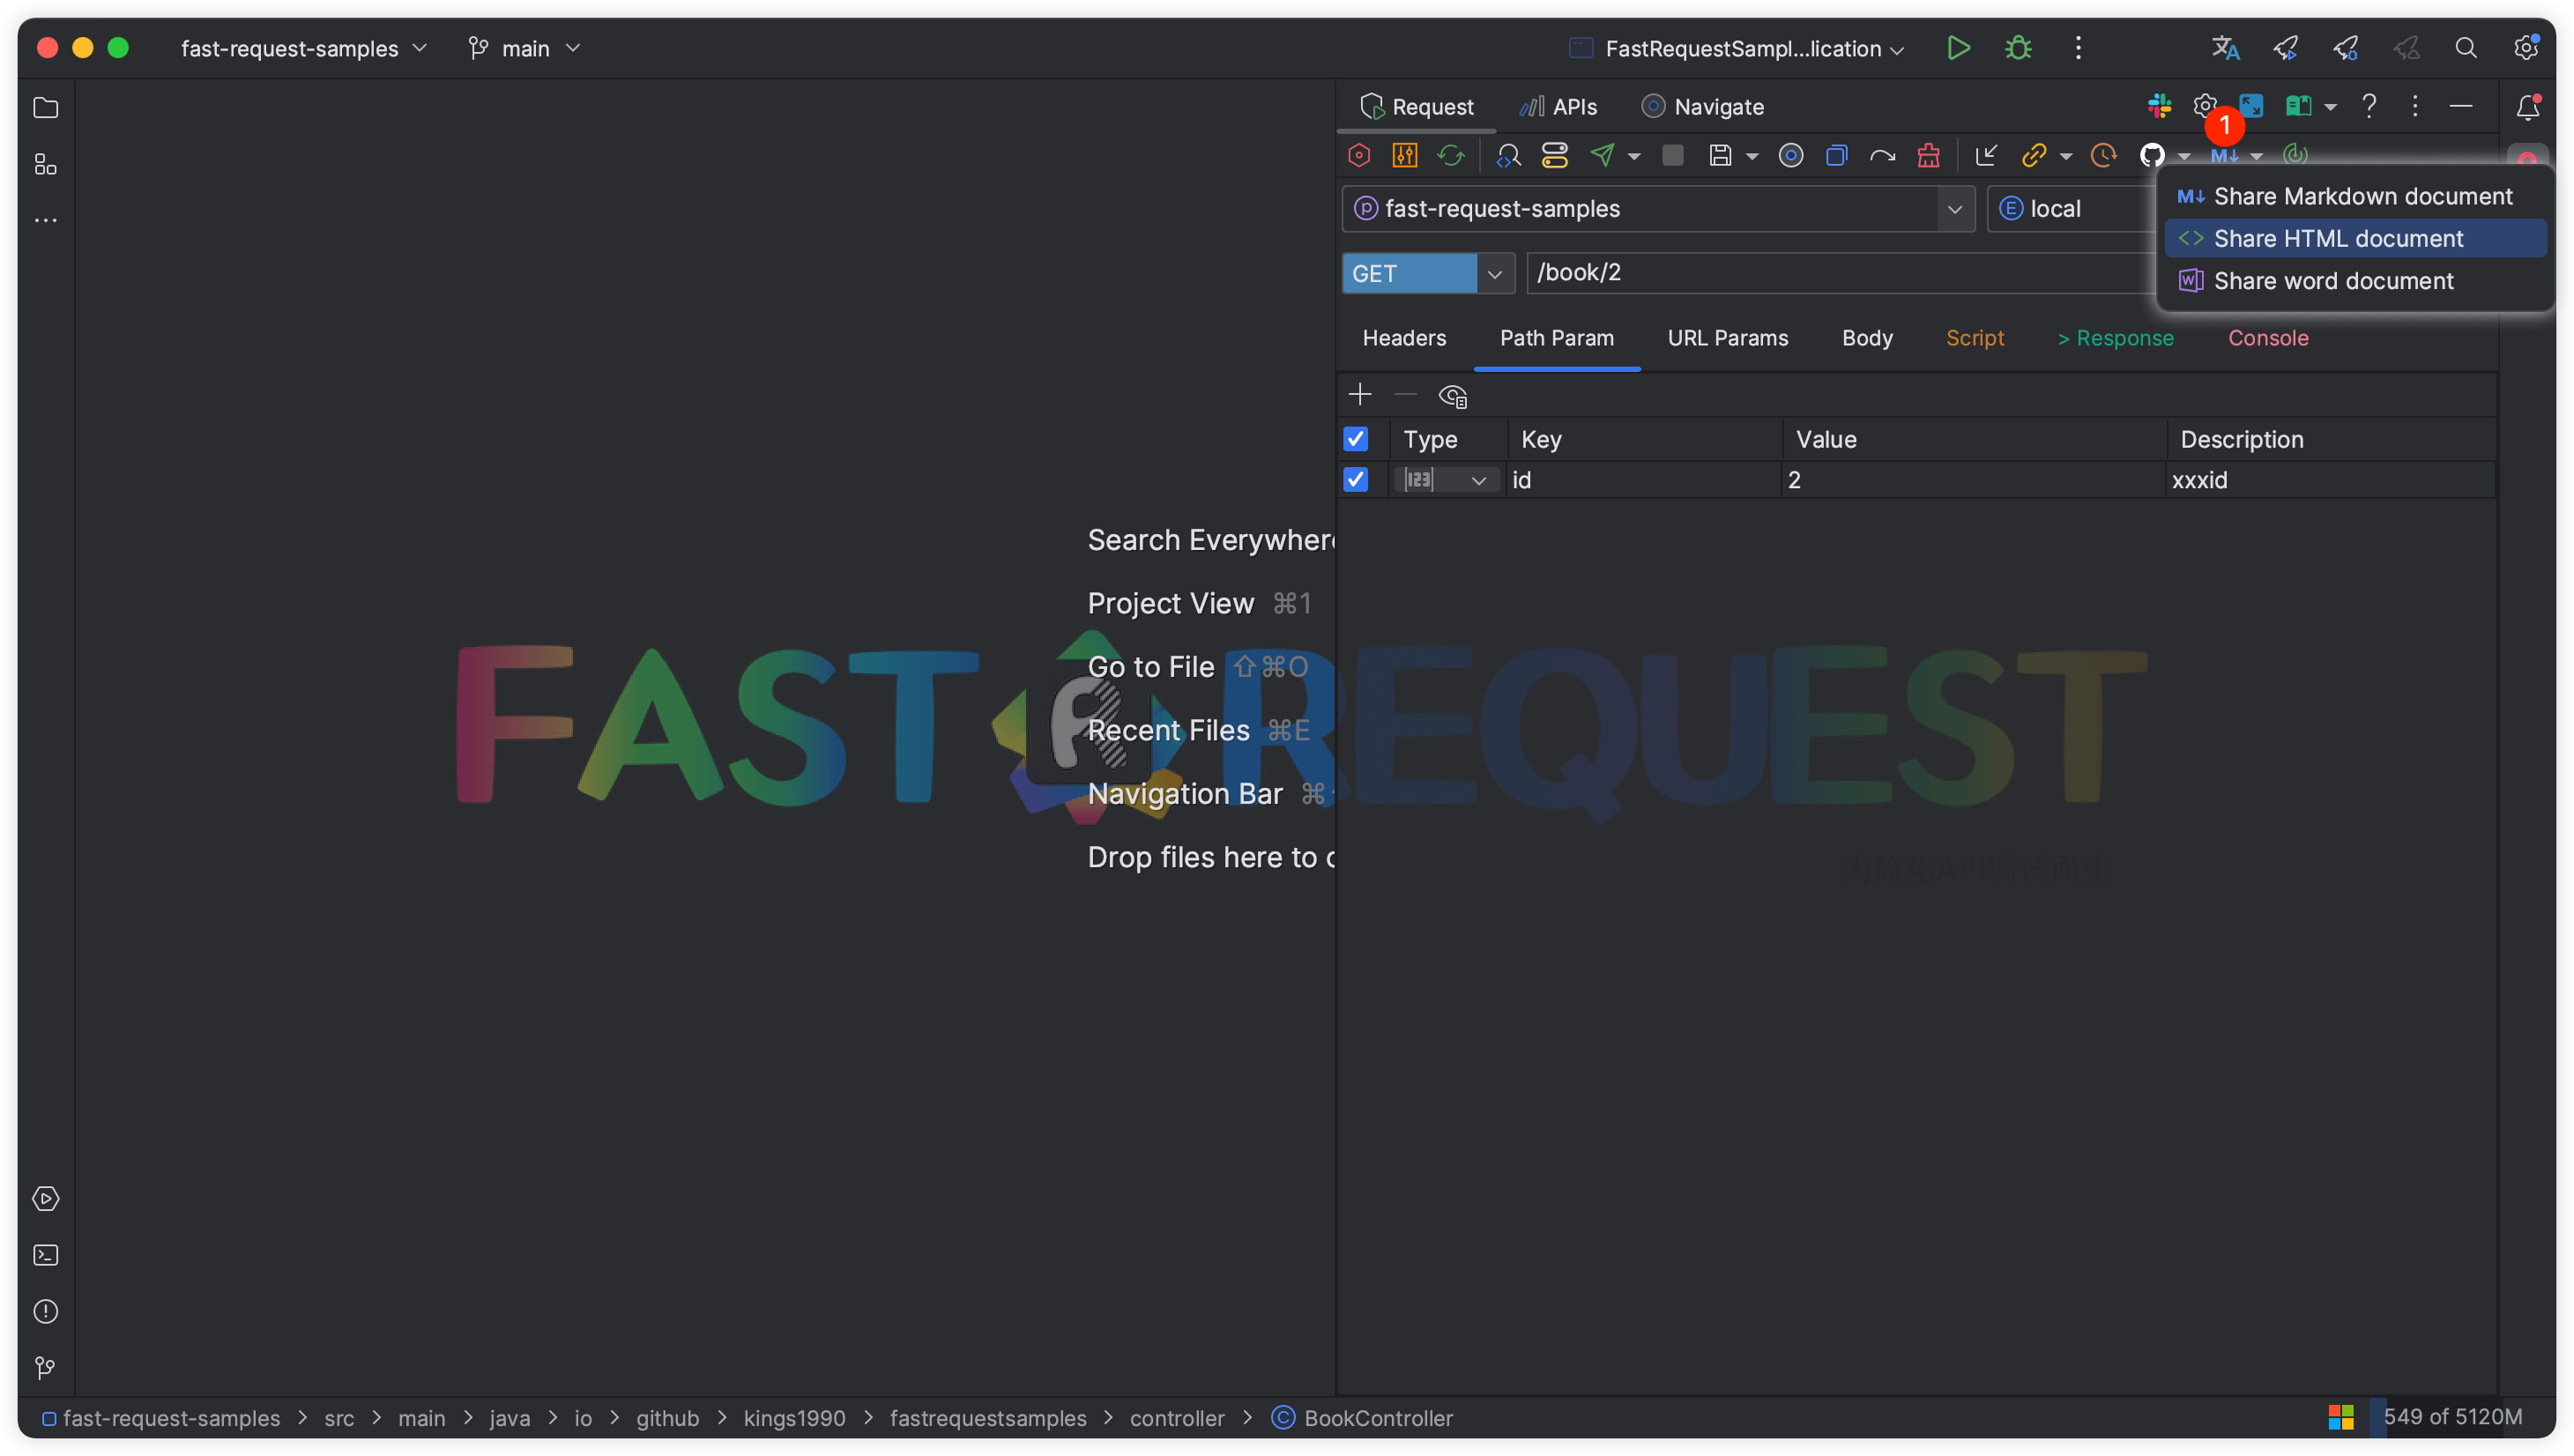Toggle the select-all header checkbox
Screen dimensions: 2574x1456
coord(1355,439)
